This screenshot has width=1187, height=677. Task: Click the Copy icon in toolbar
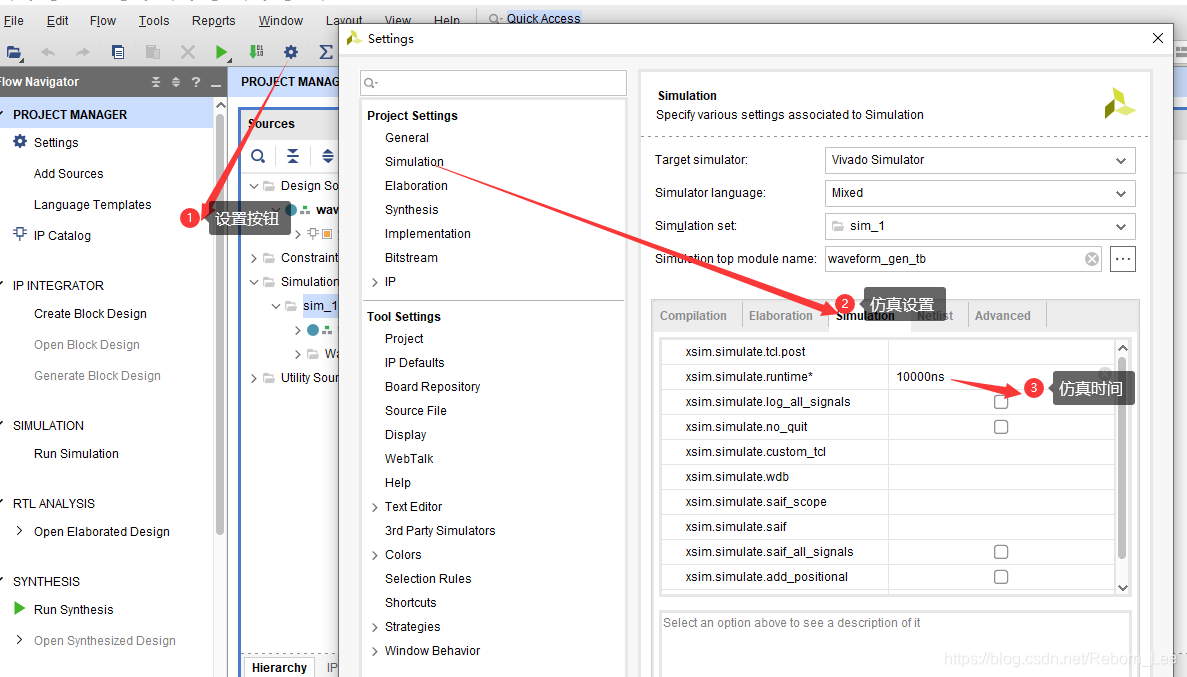117,52
